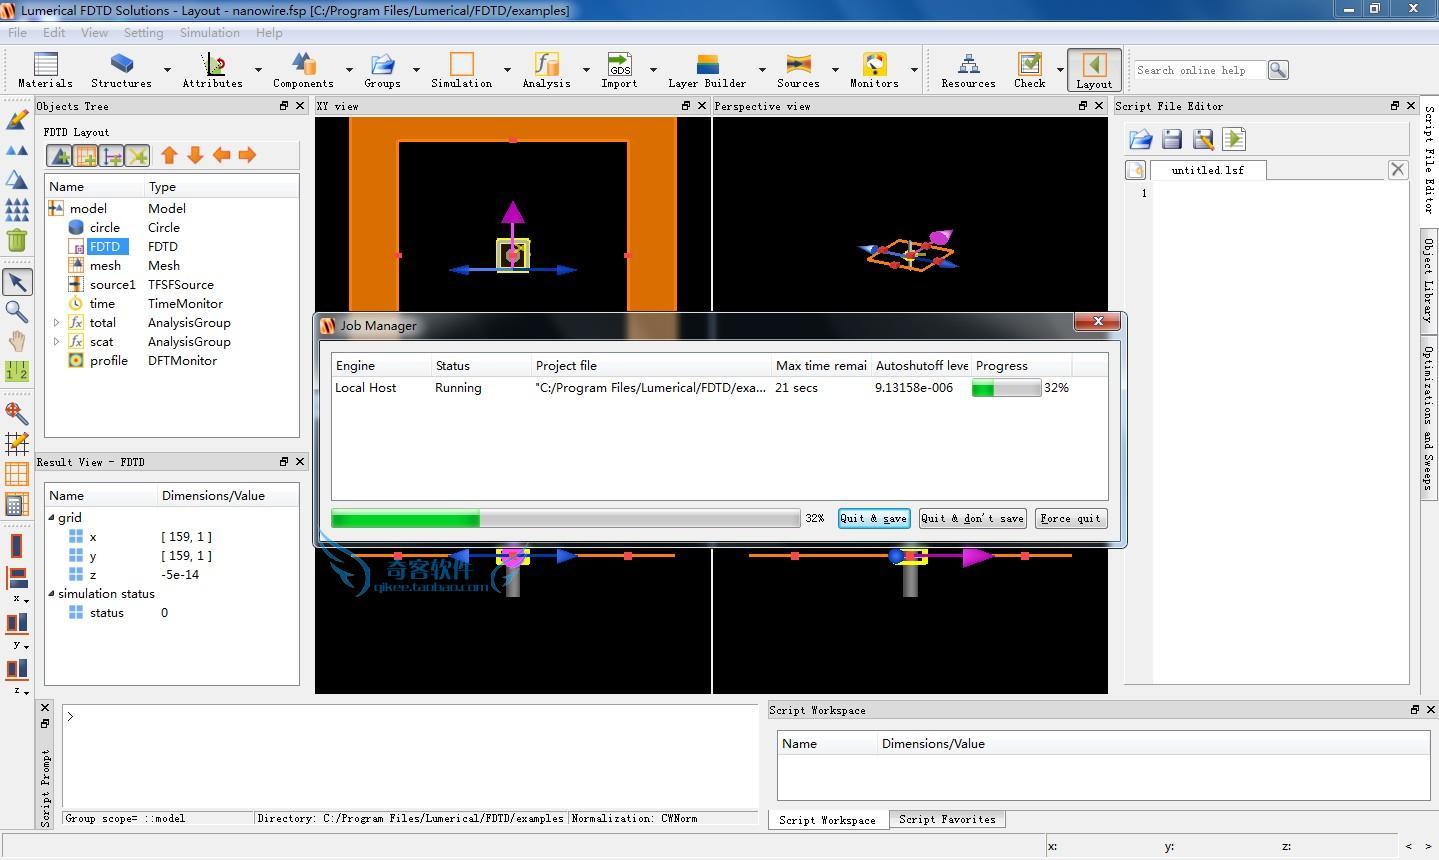Click the Search online help field

pos(1199,70)
